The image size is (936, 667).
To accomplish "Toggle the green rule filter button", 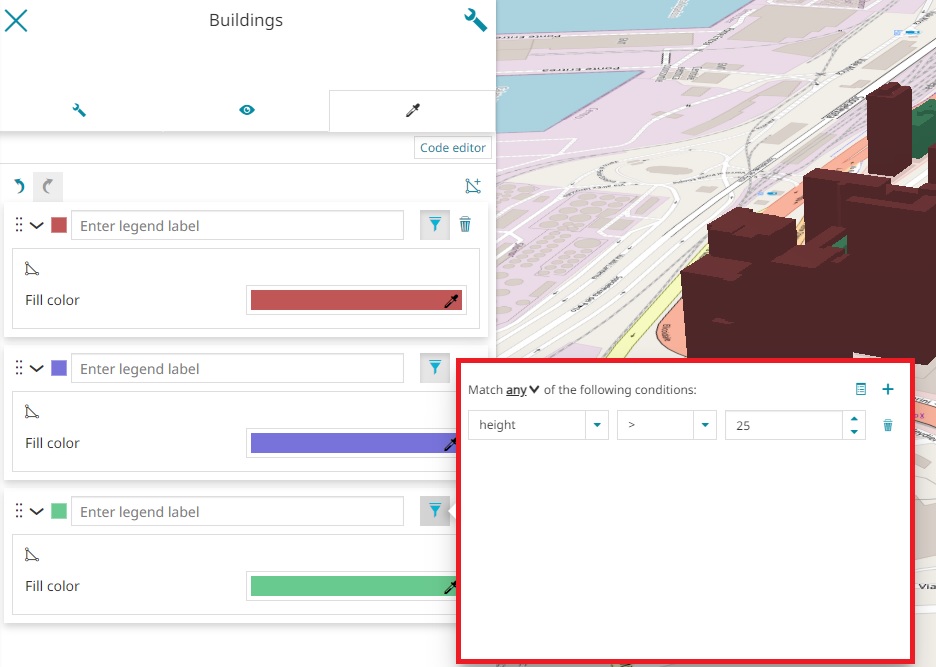I will (x=434, y=511).
